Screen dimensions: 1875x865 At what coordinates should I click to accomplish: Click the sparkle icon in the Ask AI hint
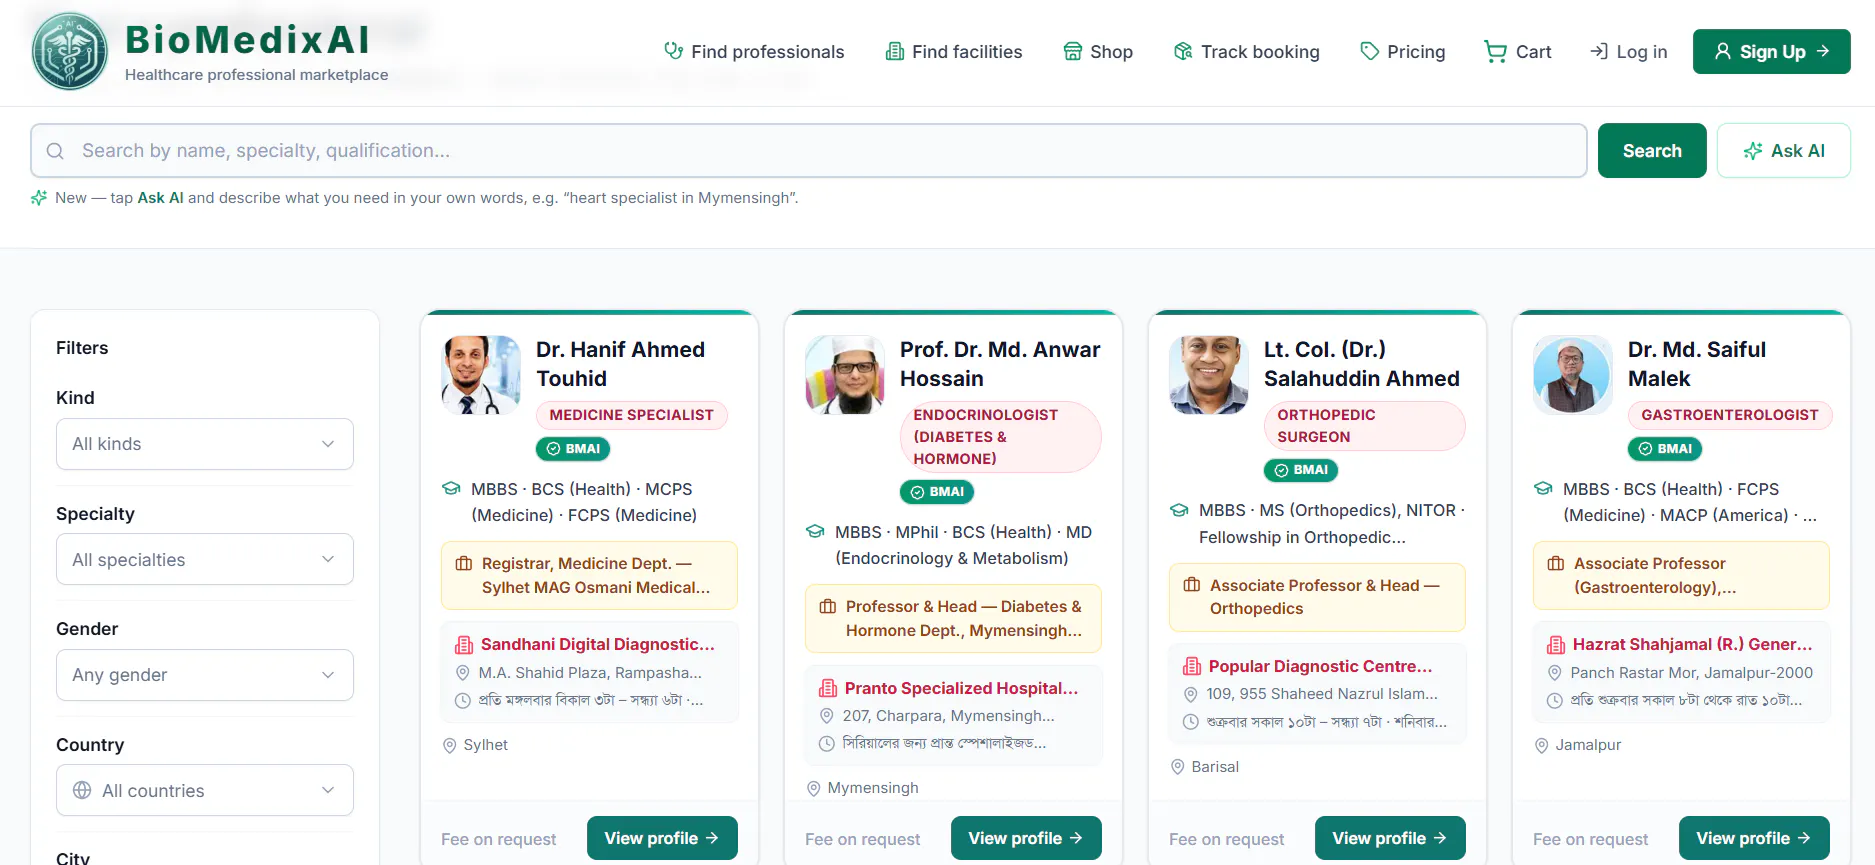pos(39,198)
